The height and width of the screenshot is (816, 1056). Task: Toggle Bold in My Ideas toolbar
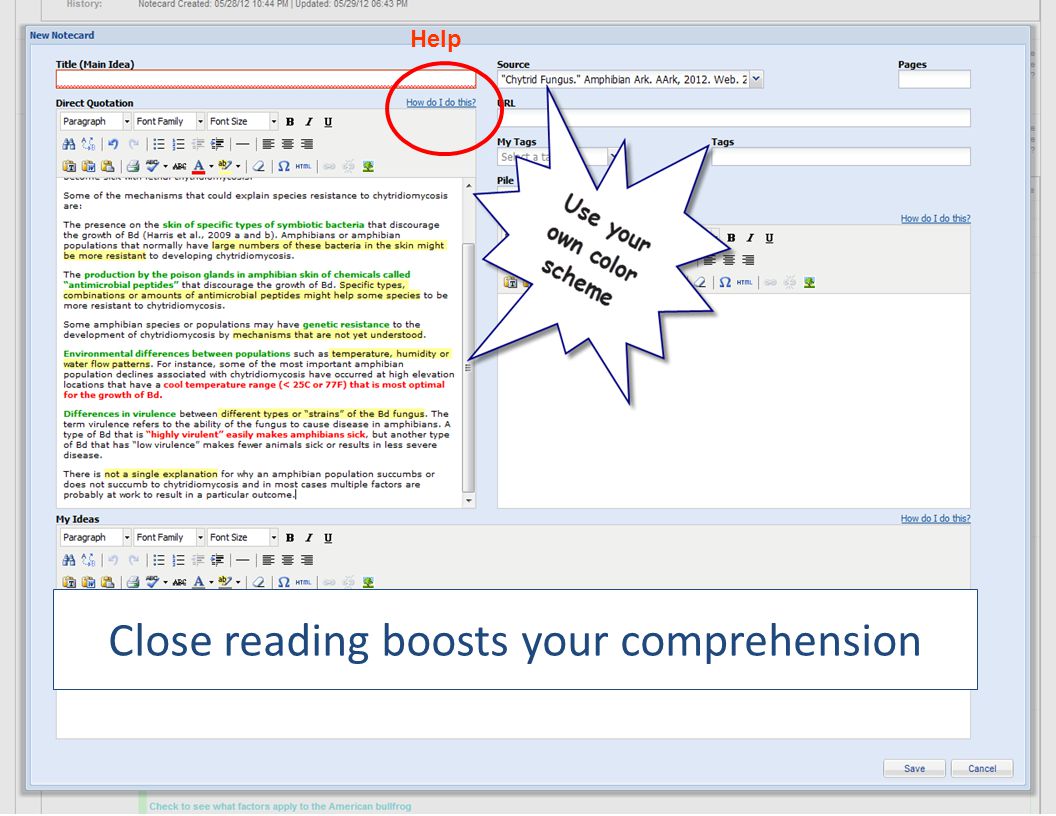pyautogui.click(x=290, y=538)
